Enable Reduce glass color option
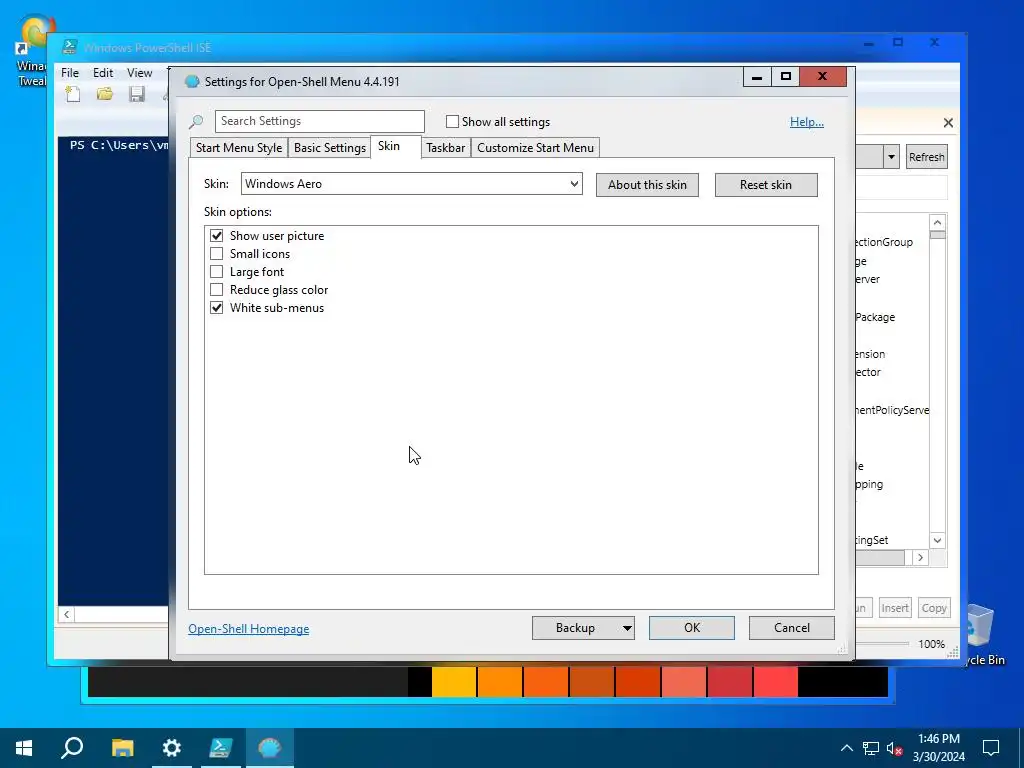Image resolution: width=1024 pixels, height=768 pixels. tap(216, 289)
